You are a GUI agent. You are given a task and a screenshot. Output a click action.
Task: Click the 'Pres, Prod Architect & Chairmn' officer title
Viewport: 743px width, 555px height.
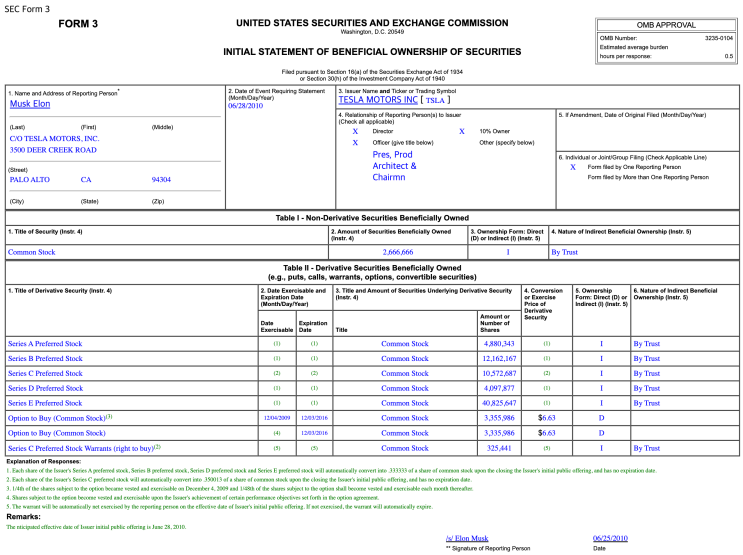pyautogui.click(x=394, y=166)
